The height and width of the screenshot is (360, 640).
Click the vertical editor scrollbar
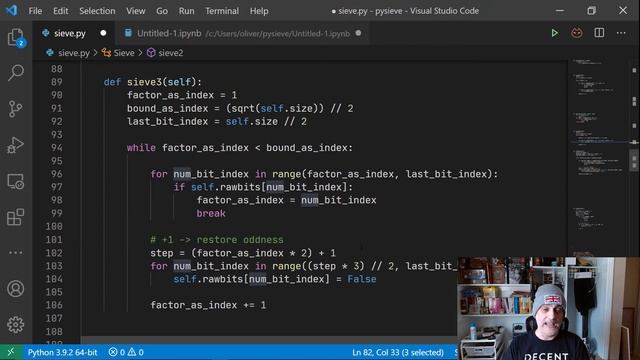(634, 159)
